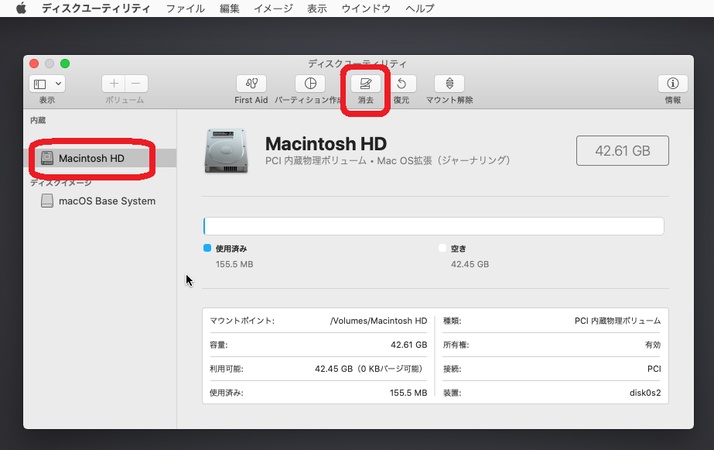Open the イメージ menu
714x450 pixels.
(273, 8)
